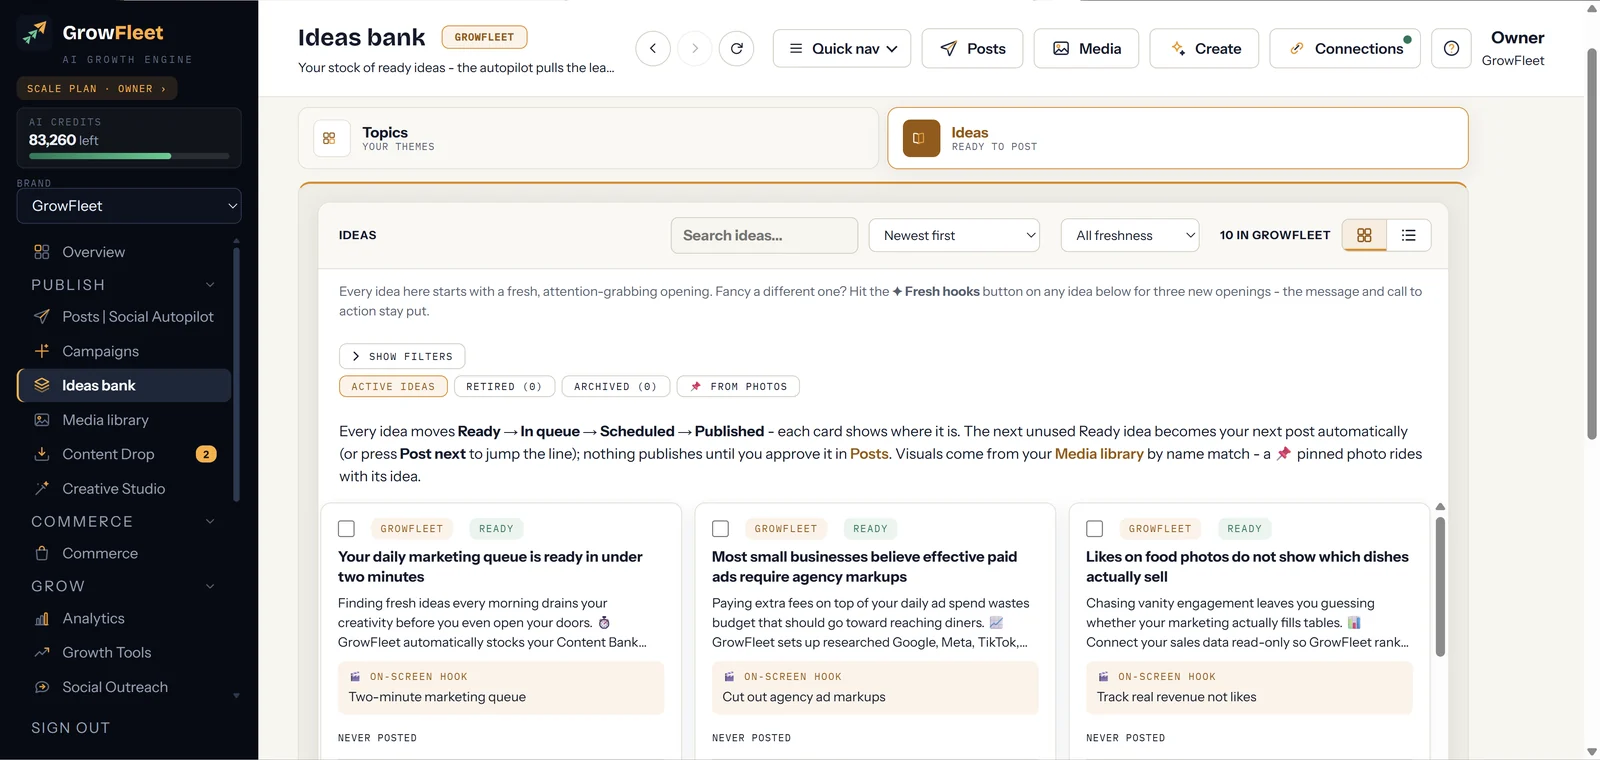Click the Commerce bag icon
Screen dimensions: 1600x760
click(x=42, y=553)
